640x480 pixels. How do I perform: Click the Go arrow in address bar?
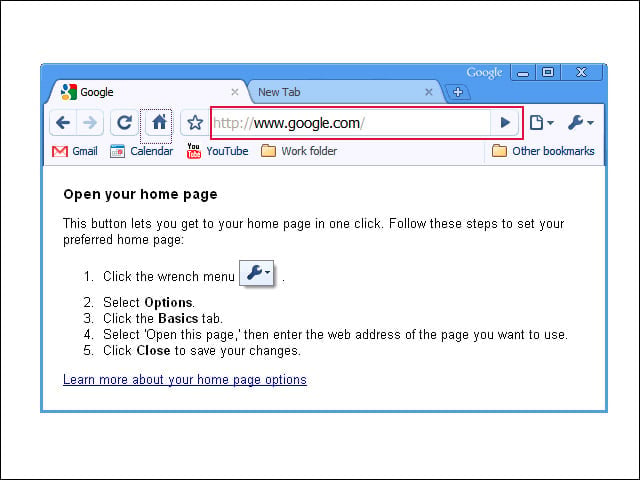505,122
